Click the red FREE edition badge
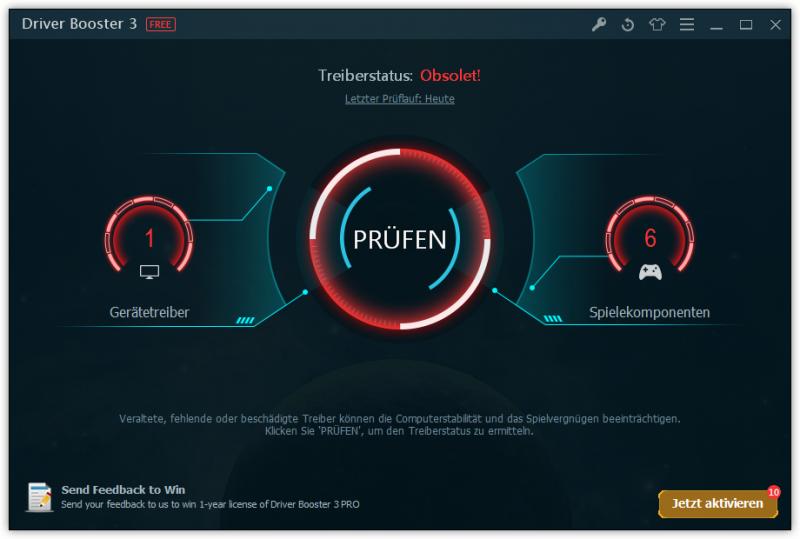Viewport: 800px width, 539px height. [161, 24]
